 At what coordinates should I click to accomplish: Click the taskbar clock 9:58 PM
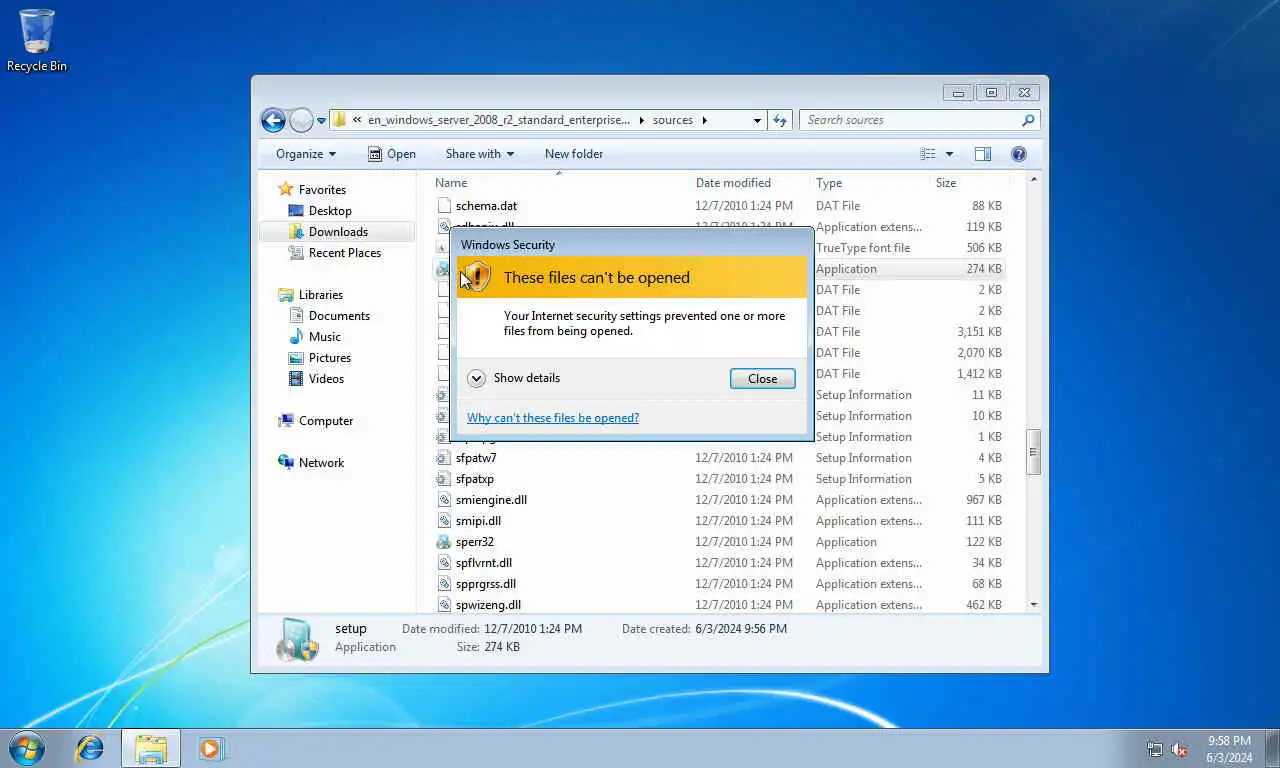click(1229, 741)
